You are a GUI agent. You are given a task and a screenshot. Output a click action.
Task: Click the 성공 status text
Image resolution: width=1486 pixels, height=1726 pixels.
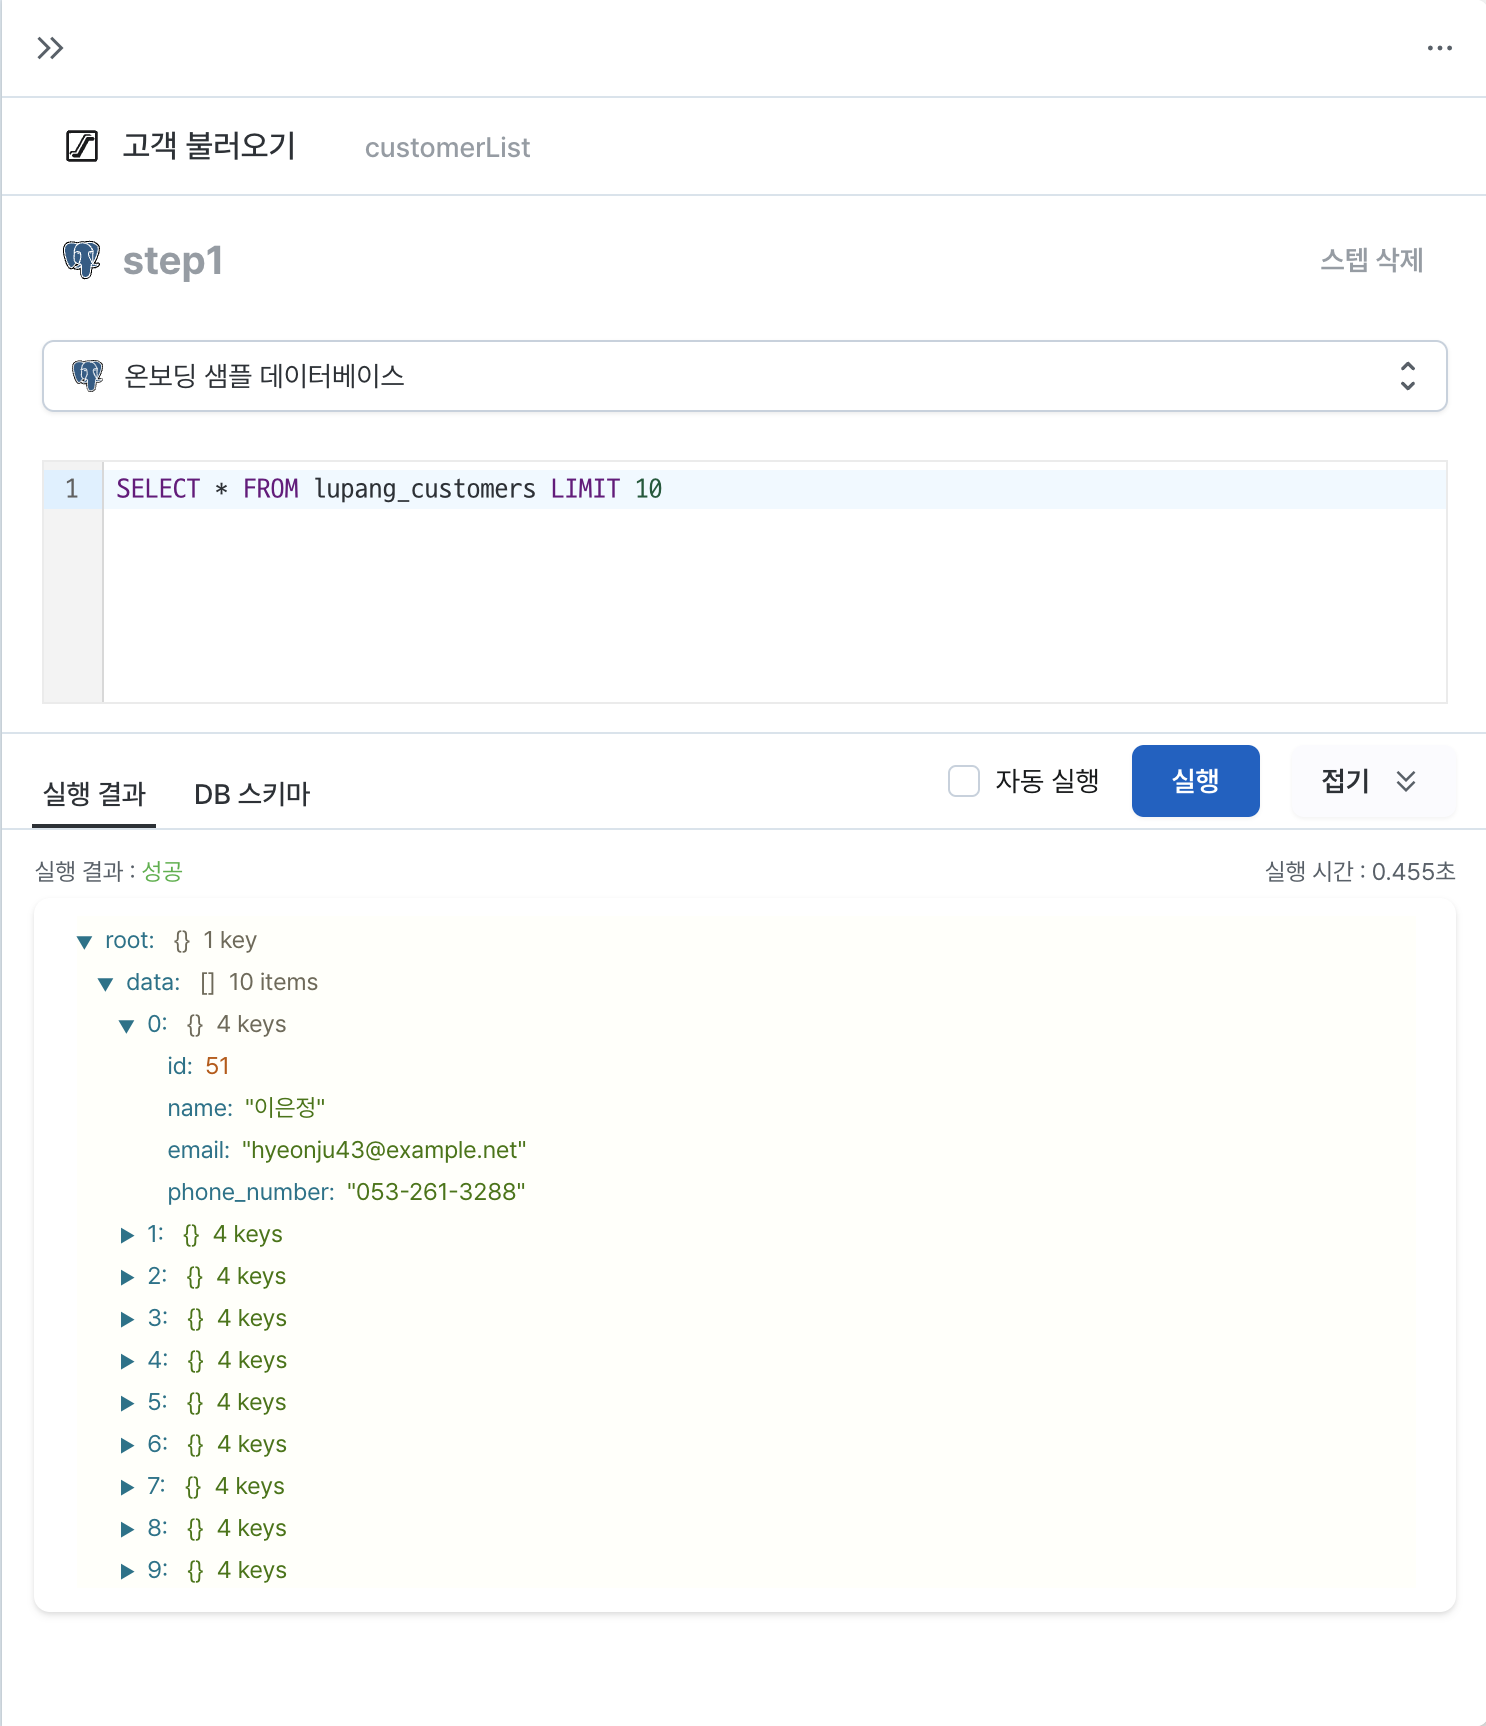[x=162, y=871]
